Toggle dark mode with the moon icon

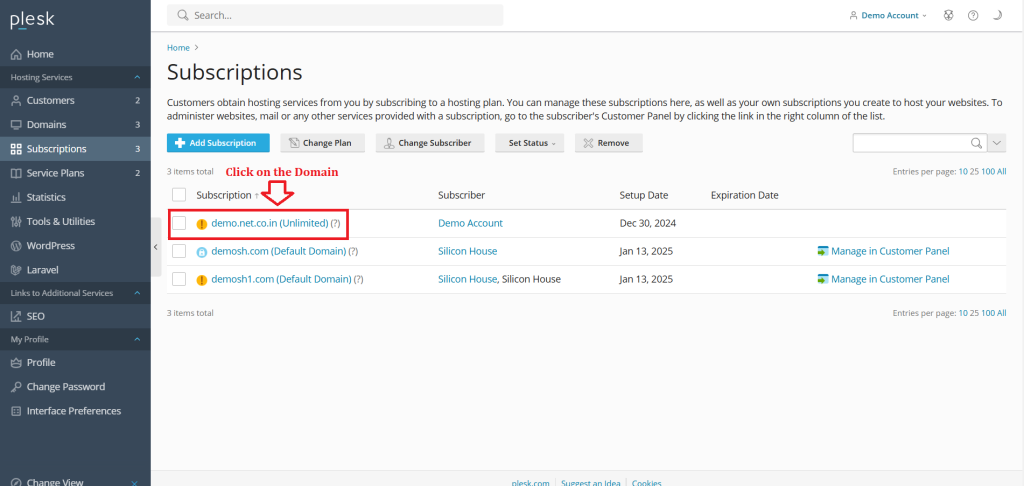pos(997,16)
